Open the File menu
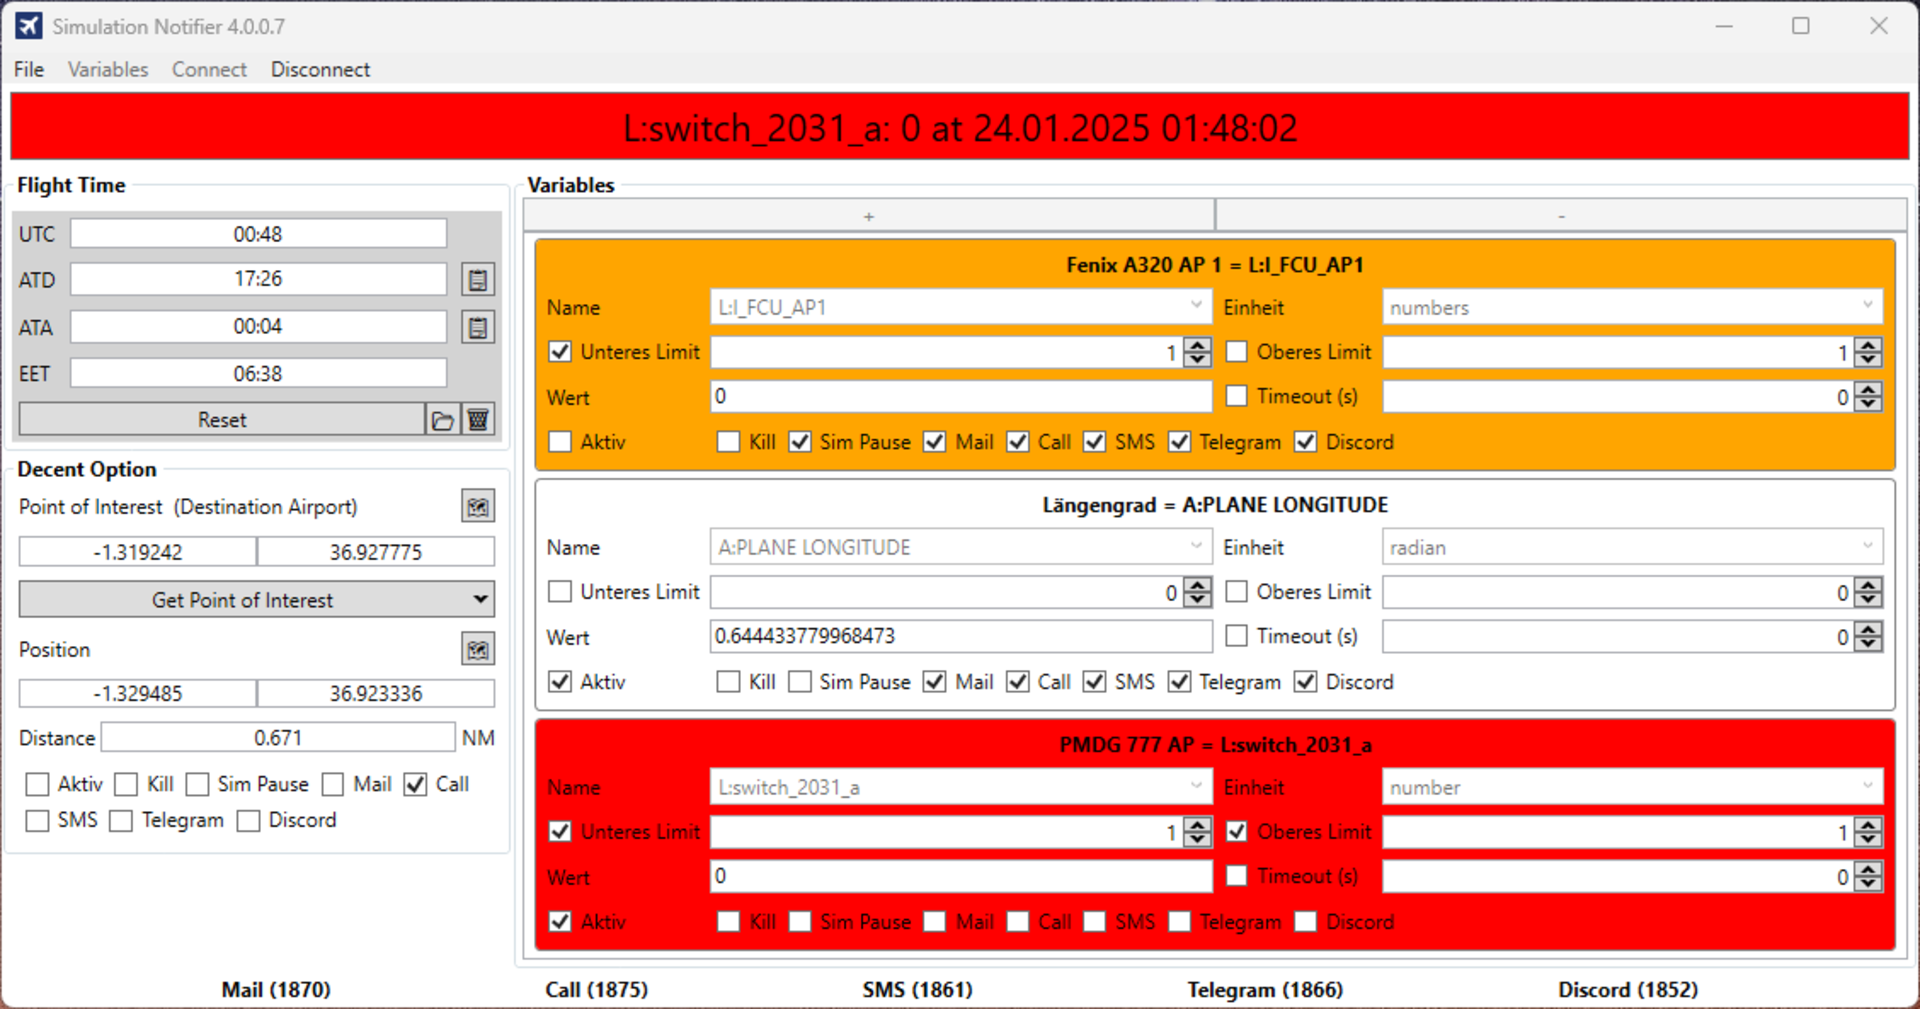The width and height of the screenshot is (1920, 1009). pyautogui.click(x=29, y=69)
